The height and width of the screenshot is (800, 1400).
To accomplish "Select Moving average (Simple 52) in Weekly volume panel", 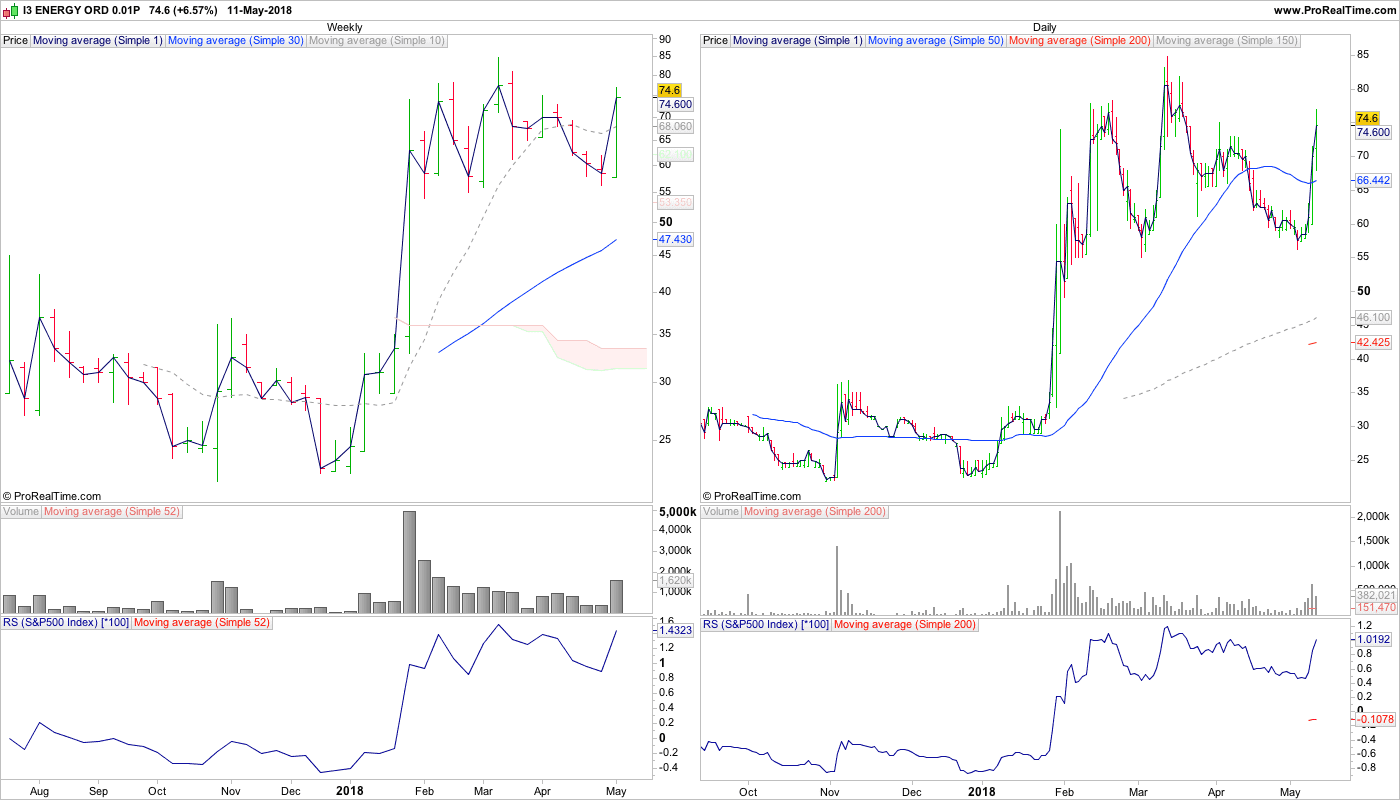I will pos(112,512).
